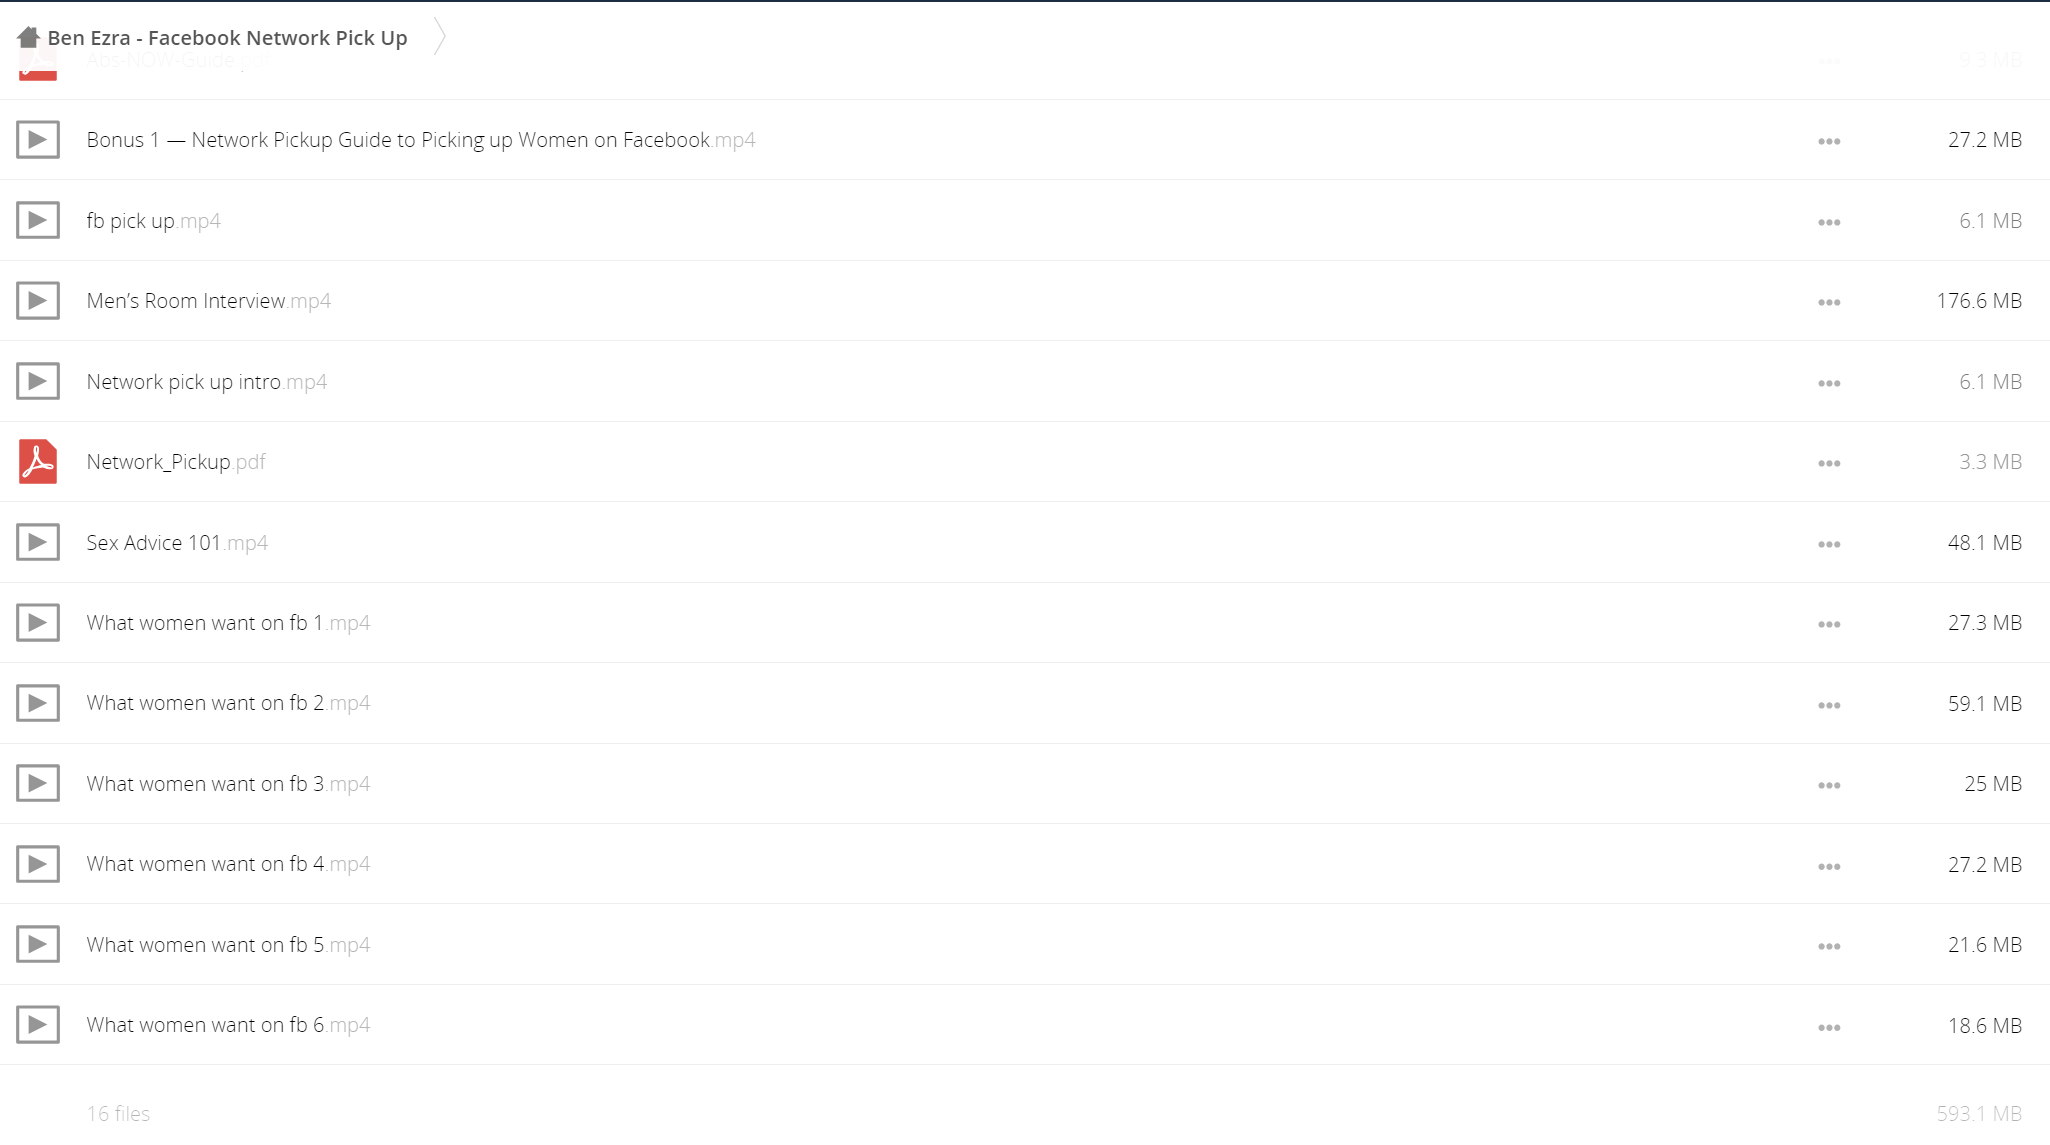Click video icon for fb pick up.mp4
Viewport: 2050px width, 1145px height.
pos(38,220)
